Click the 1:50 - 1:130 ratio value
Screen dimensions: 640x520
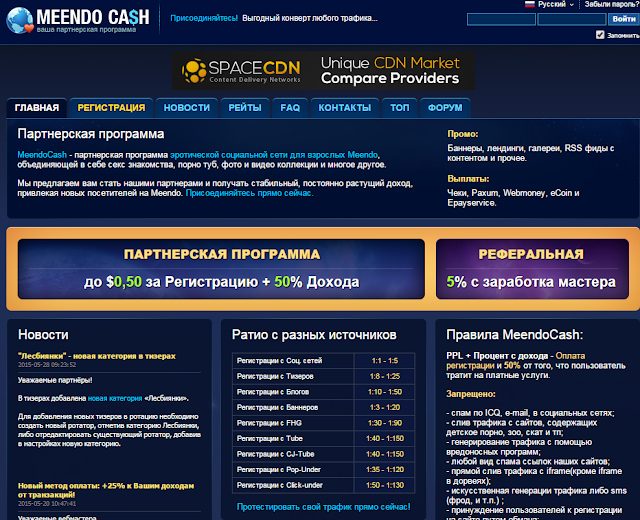(384, 485)
